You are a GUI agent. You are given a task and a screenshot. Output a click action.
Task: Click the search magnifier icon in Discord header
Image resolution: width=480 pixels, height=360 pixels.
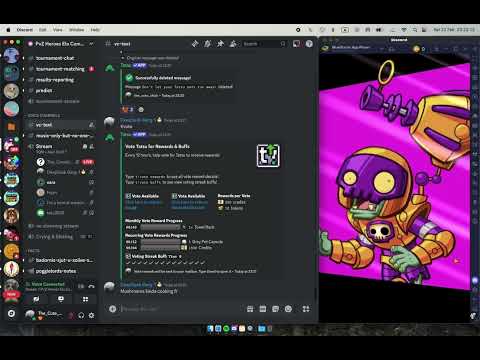pos(283,44)
